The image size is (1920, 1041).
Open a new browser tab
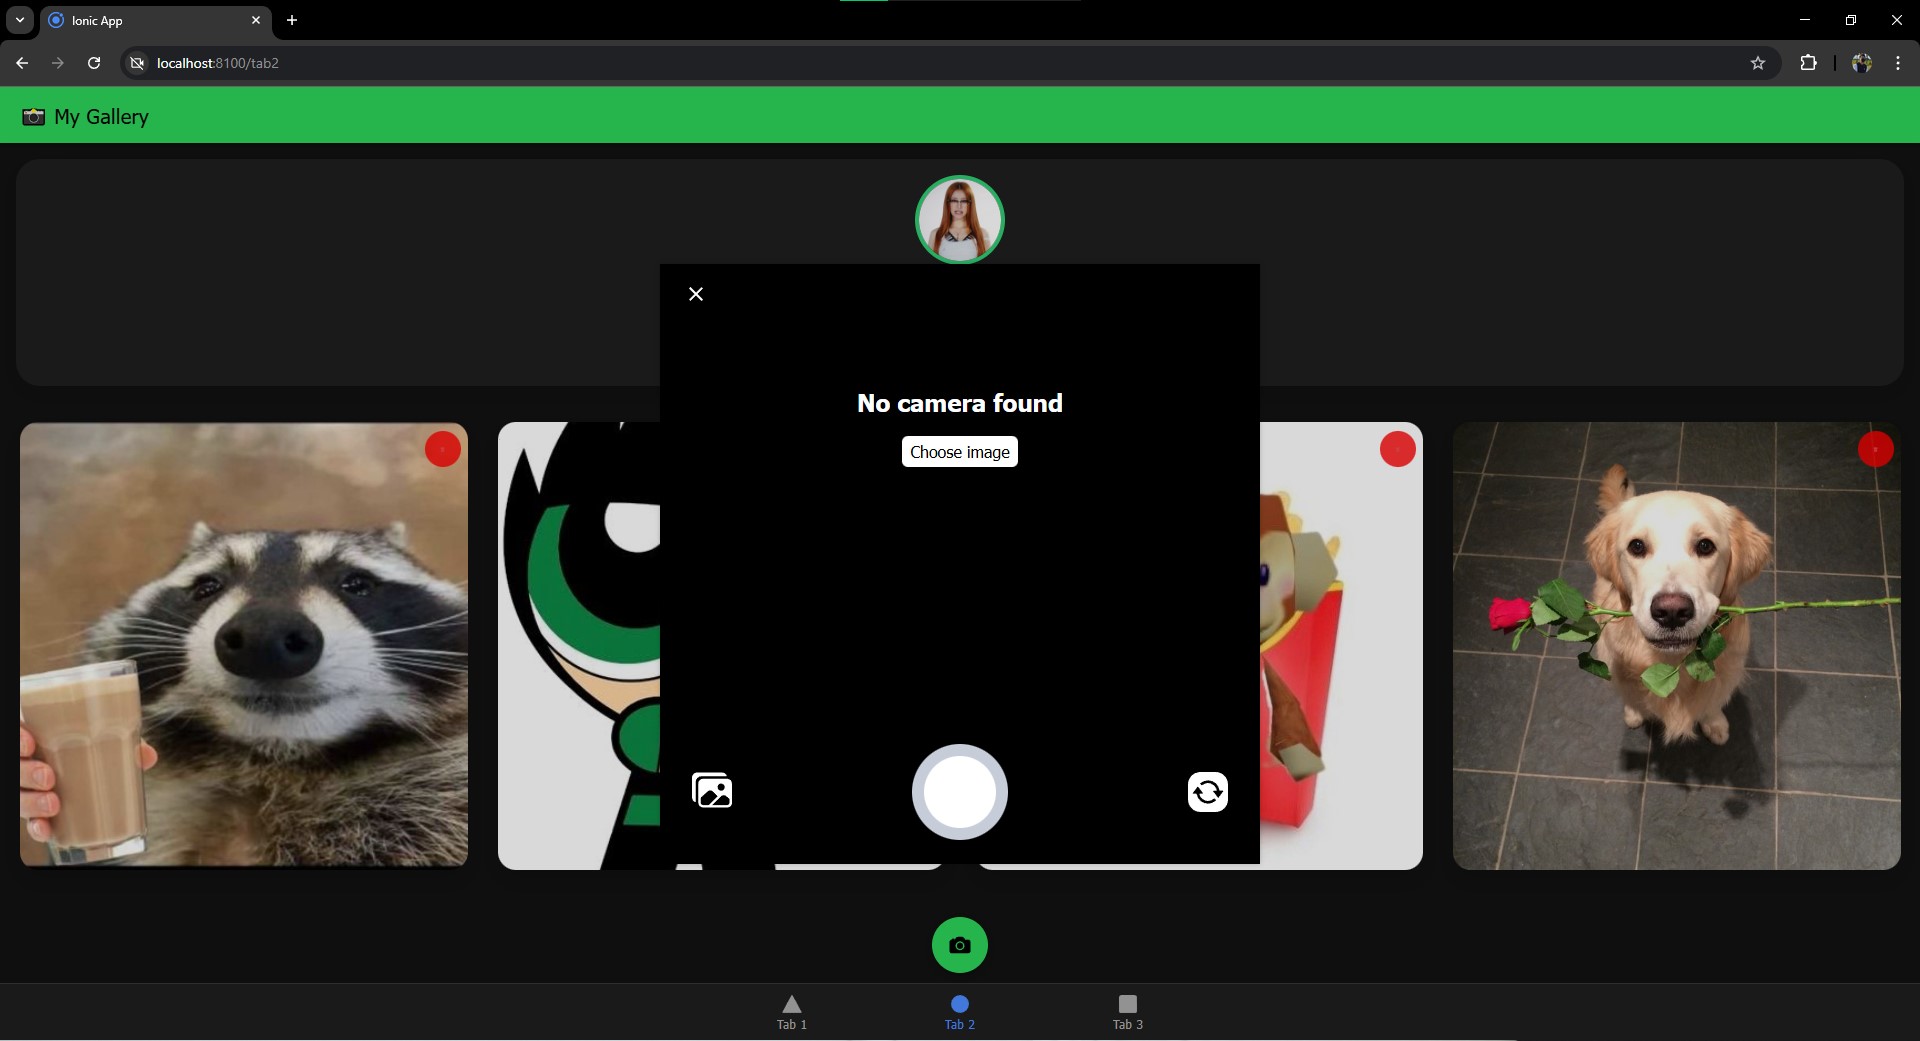click(x=292, y=20)
